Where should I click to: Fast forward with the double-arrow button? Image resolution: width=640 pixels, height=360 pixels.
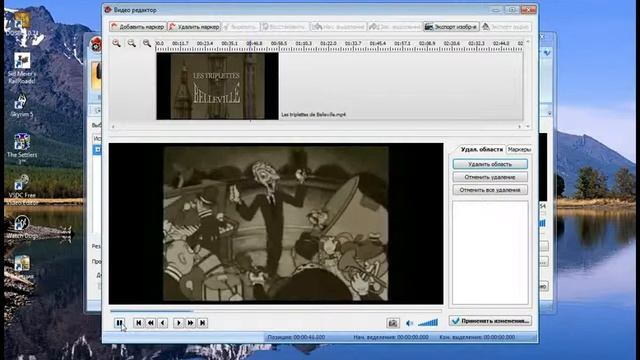pyautogui.click(x=190, y=323)
